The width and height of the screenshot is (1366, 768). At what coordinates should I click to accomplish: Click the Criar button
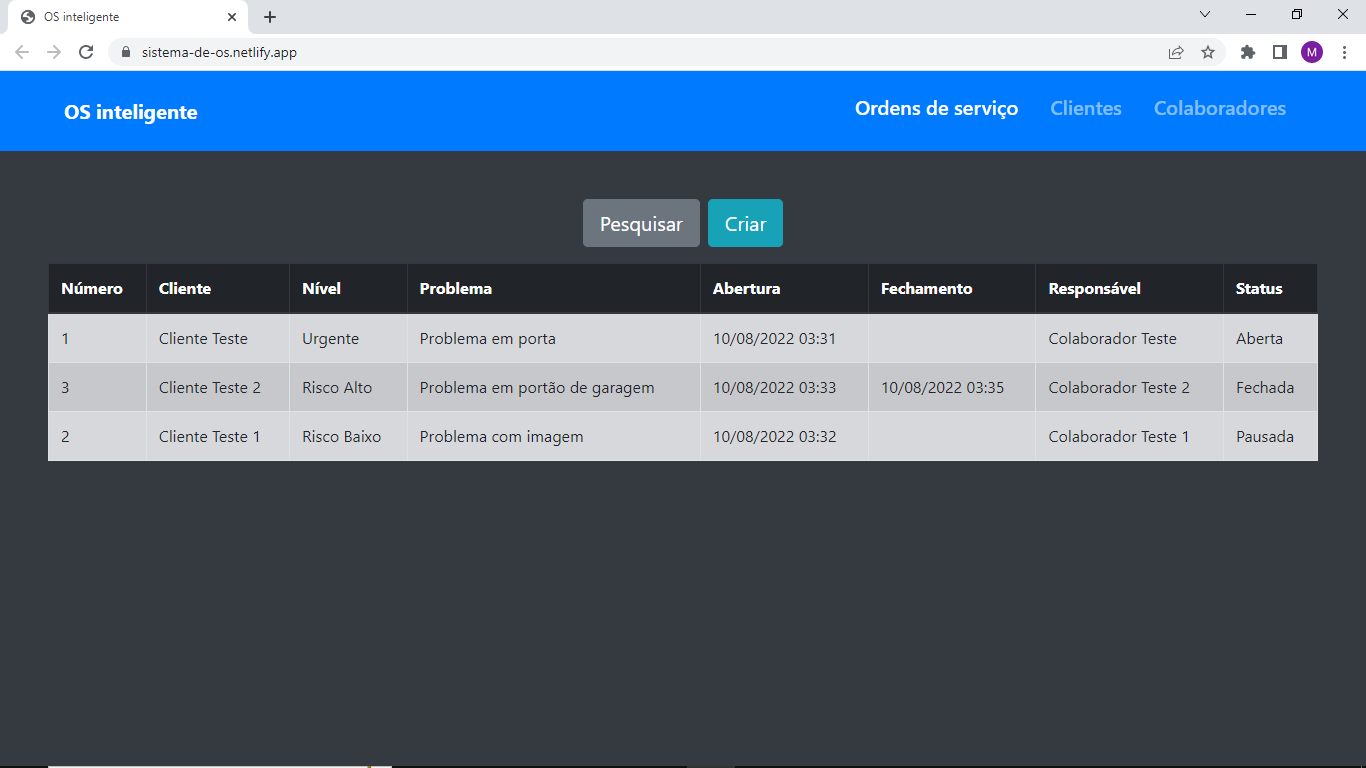745,223
